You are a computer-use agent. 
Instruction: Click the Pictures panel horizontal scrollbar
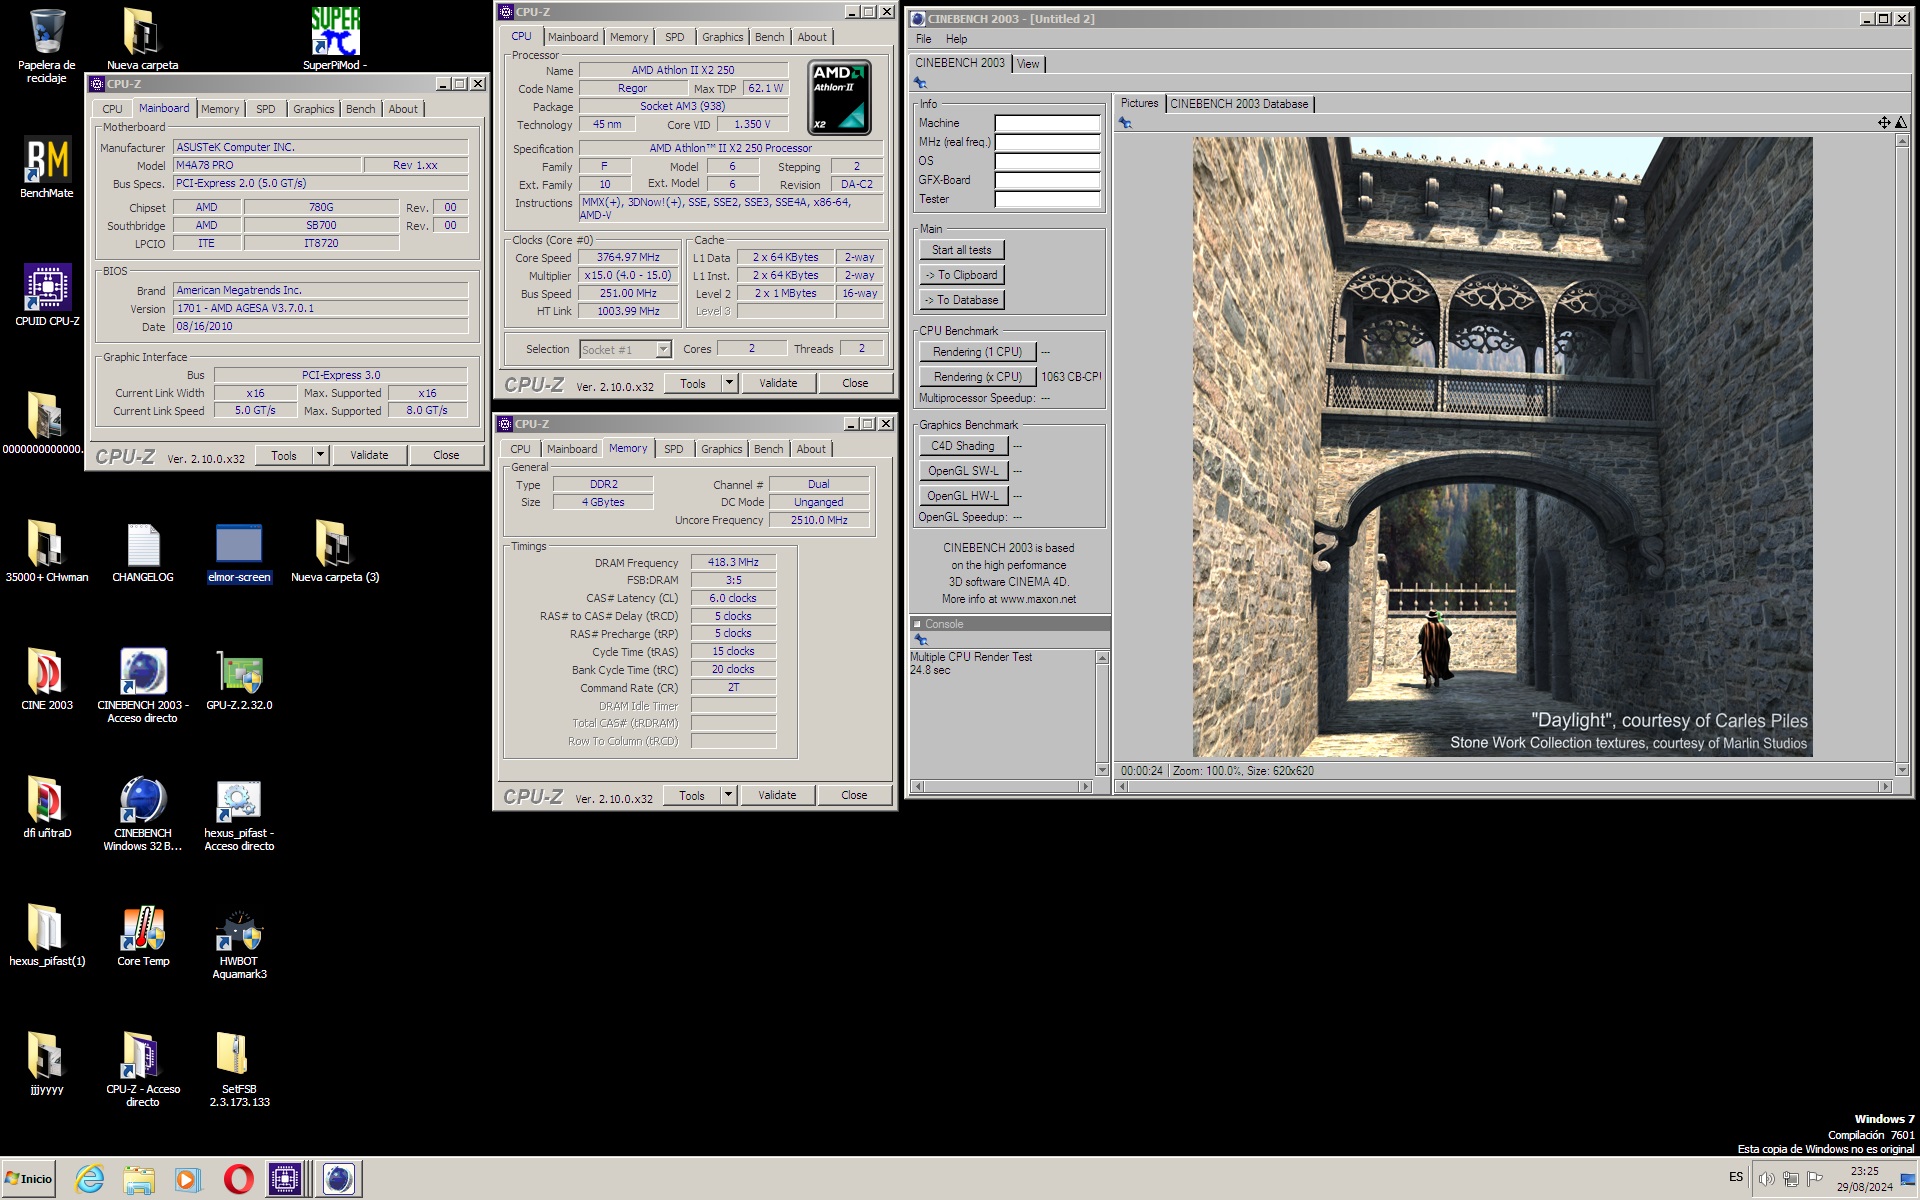[x=1504, y=786]
